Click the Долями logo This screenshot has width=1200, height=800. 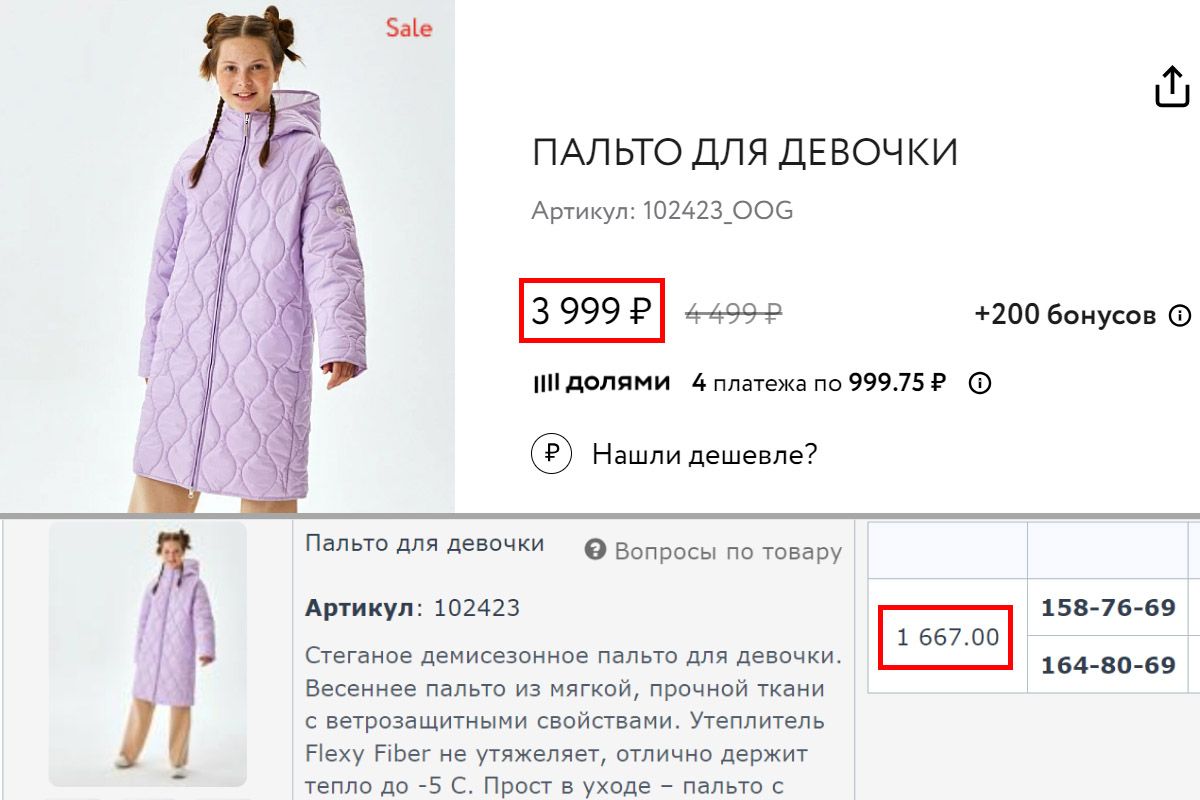coord(599,383)
